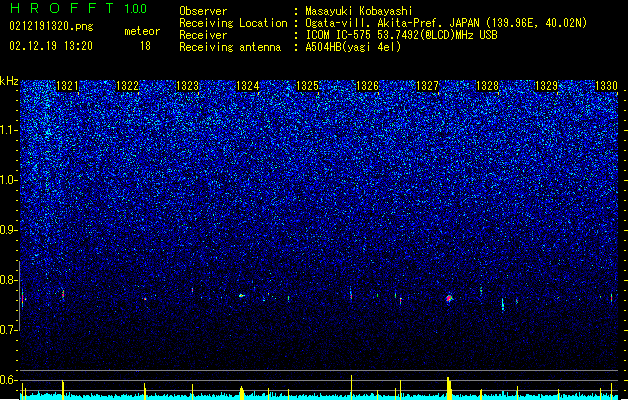Click the 0.6 kHz axis tick label
This screenshot has width=629, height=400.
tap(9, 380)
